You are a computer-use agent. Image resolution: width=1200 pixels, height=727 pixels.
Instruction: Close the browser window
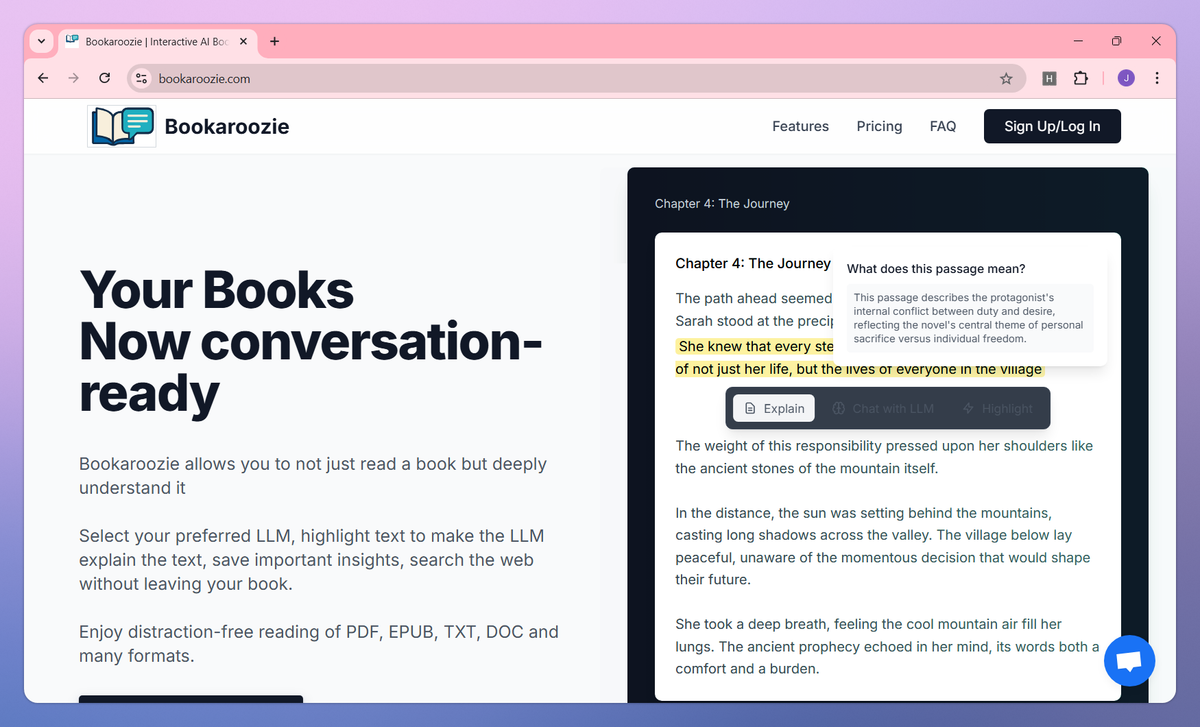[x=1156, y=41]
